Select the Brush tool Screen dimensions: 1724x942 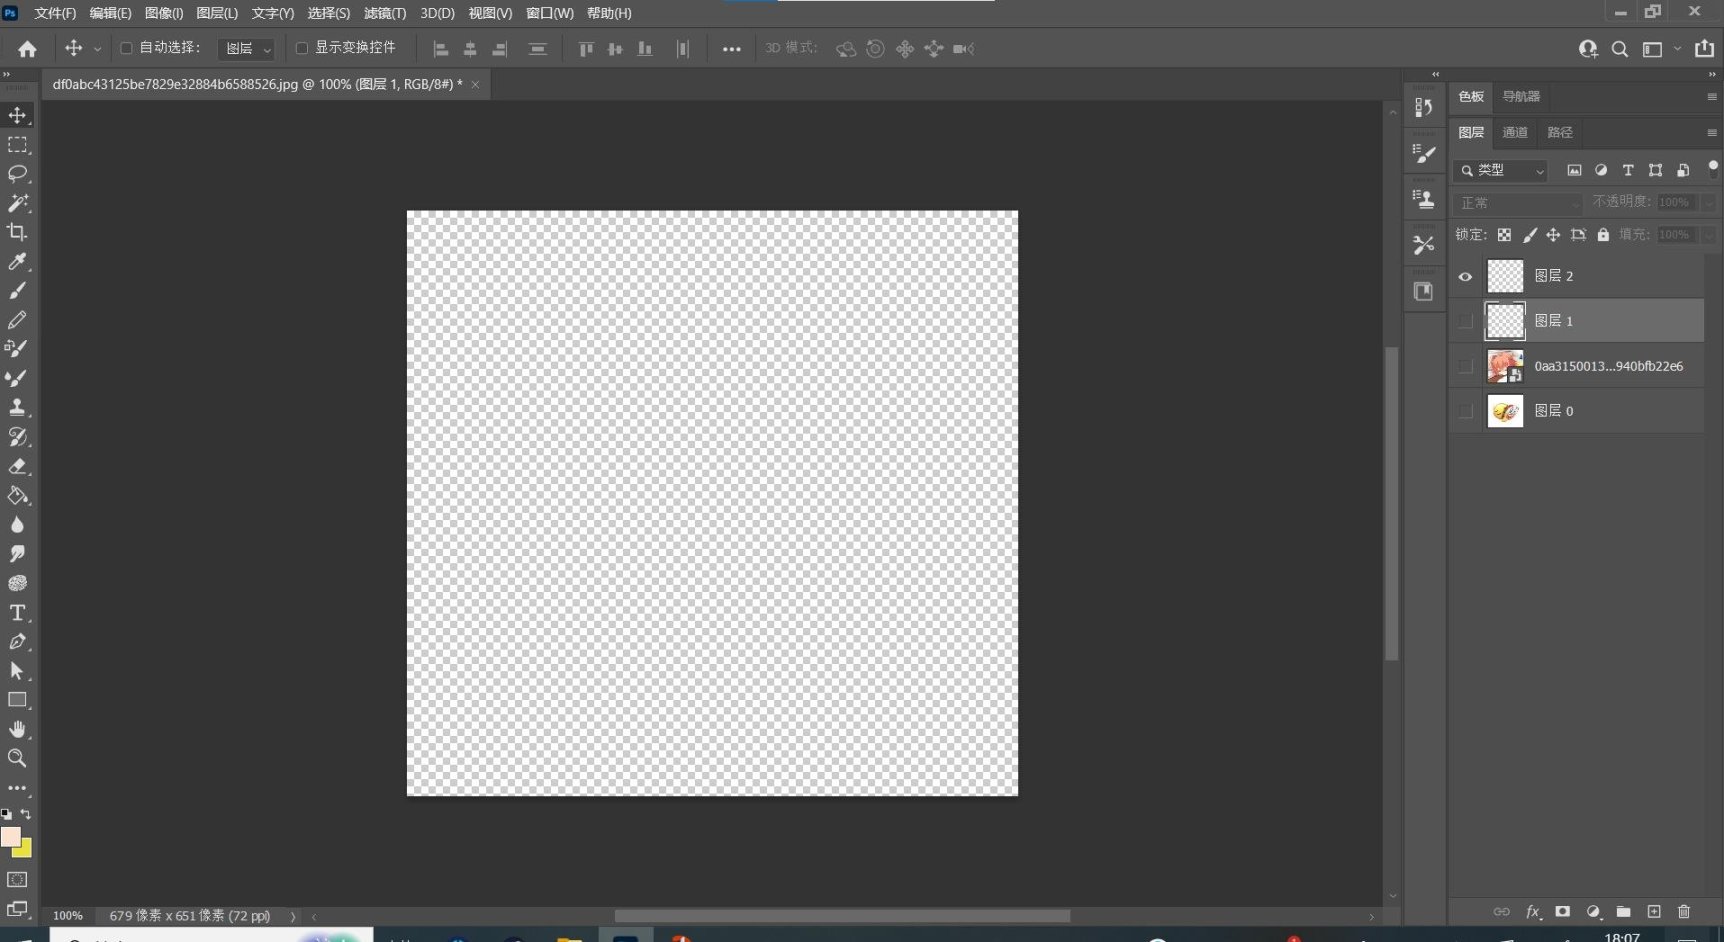point(18,290)
